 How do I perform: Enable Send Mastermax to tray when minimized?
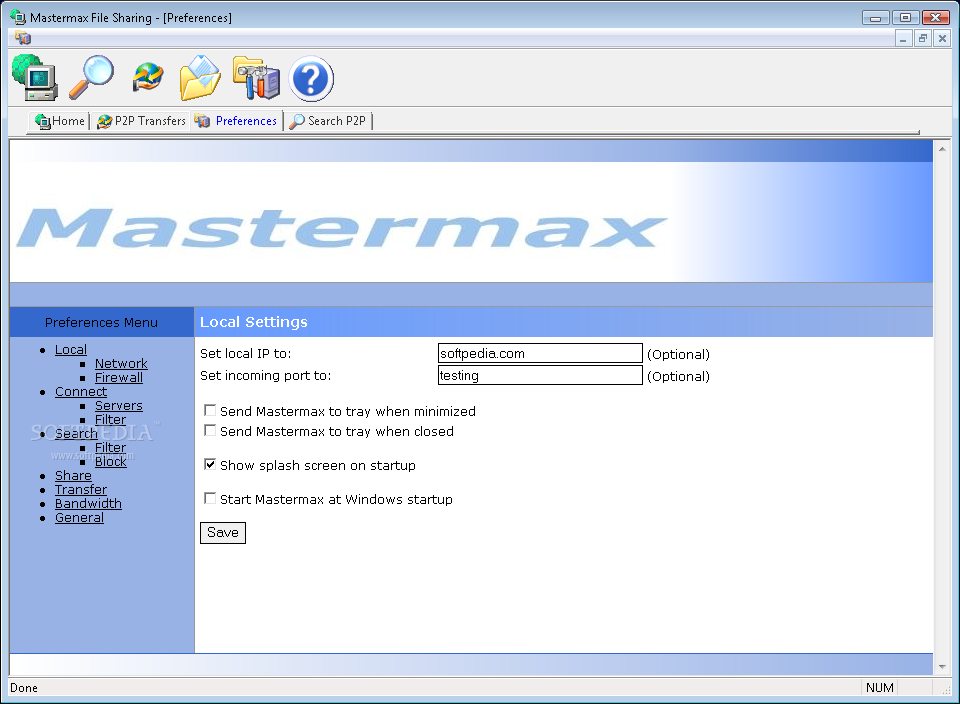[x=210, y=410]
